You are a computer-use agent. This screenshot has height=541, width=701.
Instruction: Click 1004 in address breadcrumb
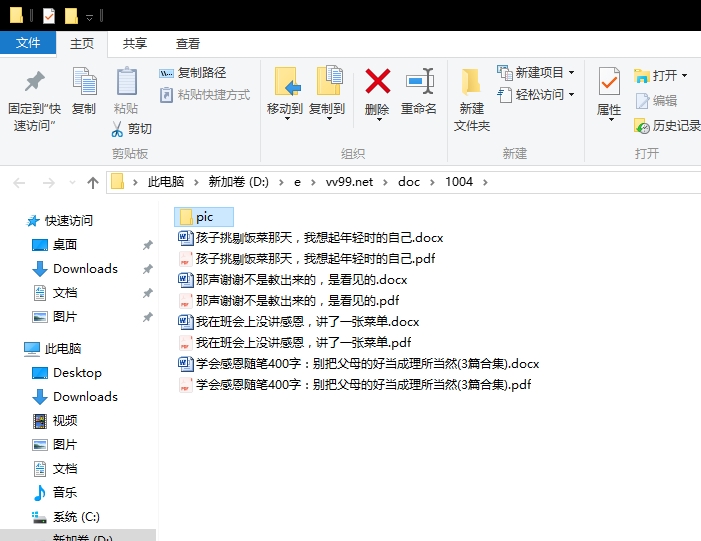click(459, 182)
